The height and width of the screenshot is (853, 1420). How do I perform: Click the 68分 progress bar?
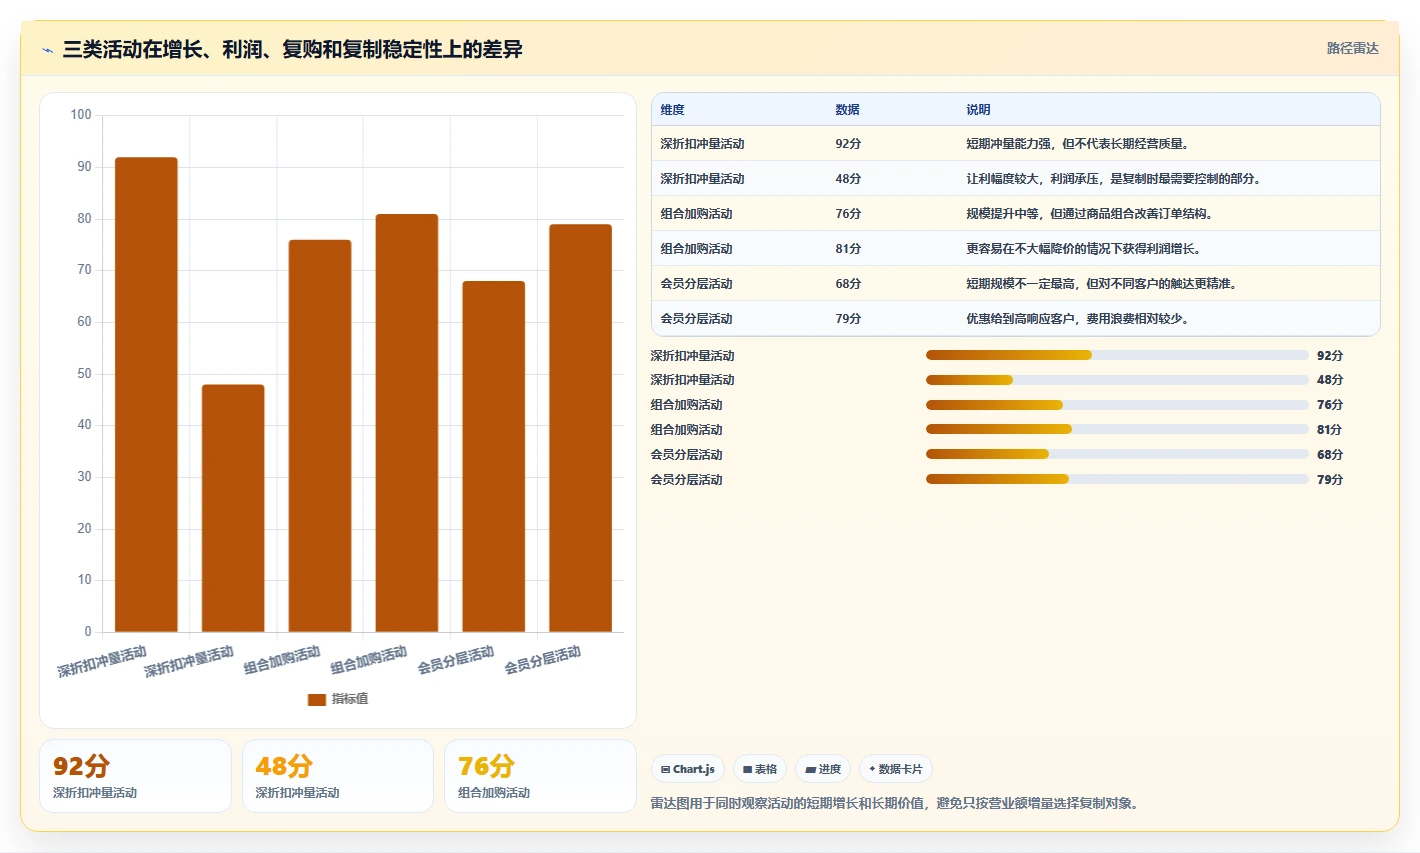(x=1117, y=454)
